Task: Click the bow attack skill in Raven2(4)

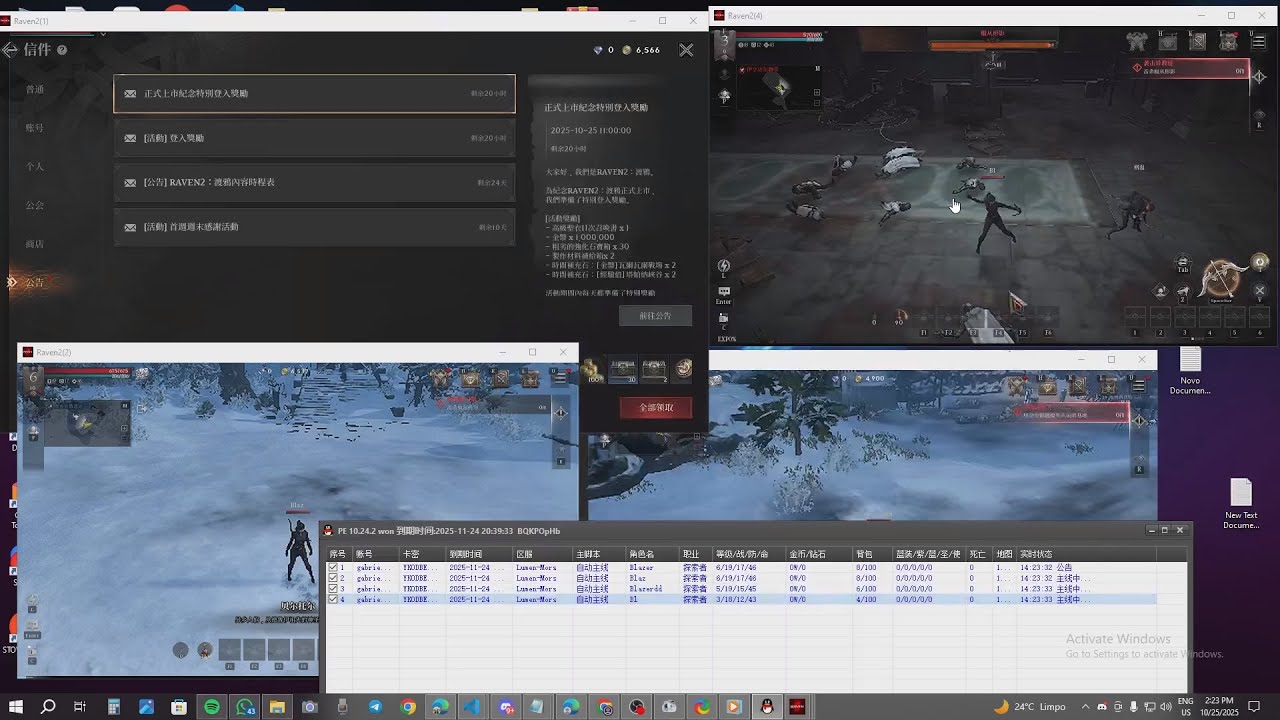Action: click(1222, 279)
